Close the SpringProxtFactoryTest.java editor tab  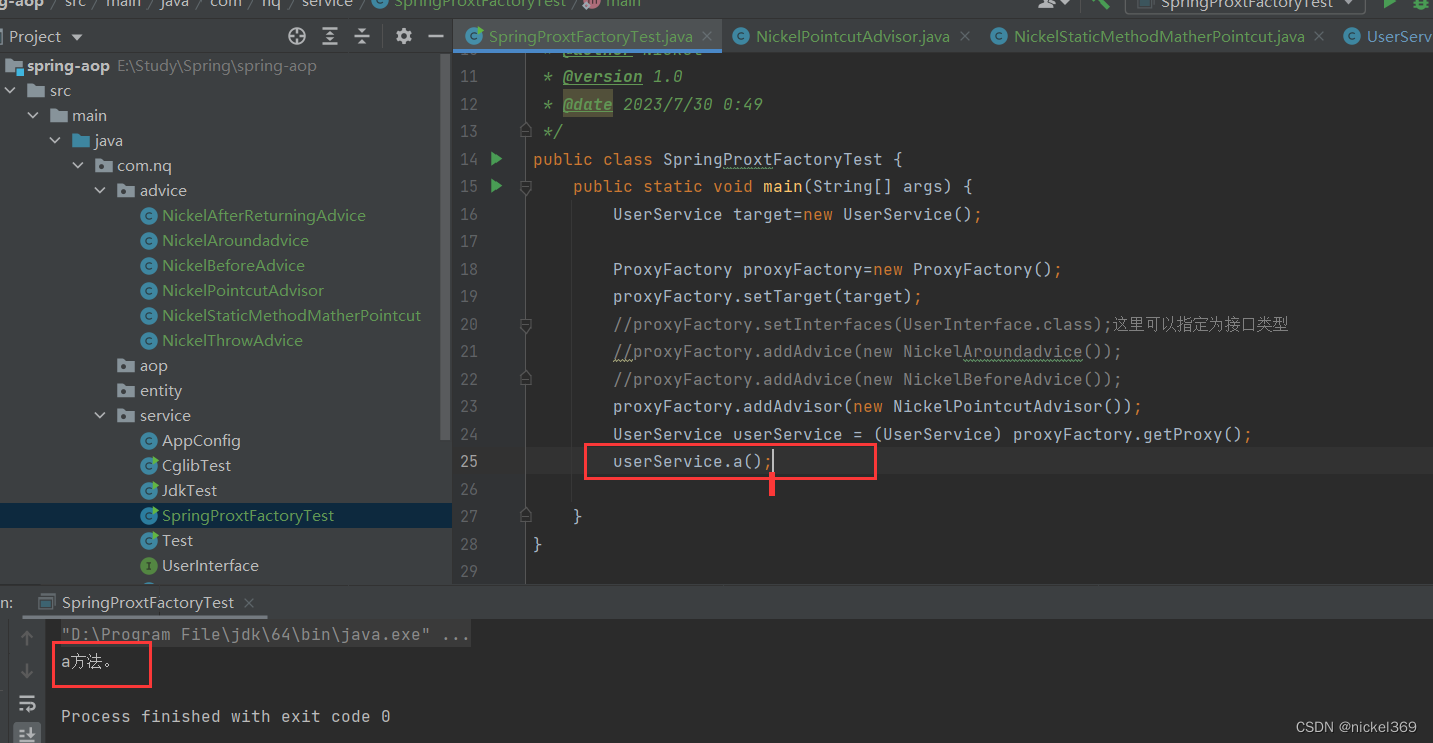point(708,36)
